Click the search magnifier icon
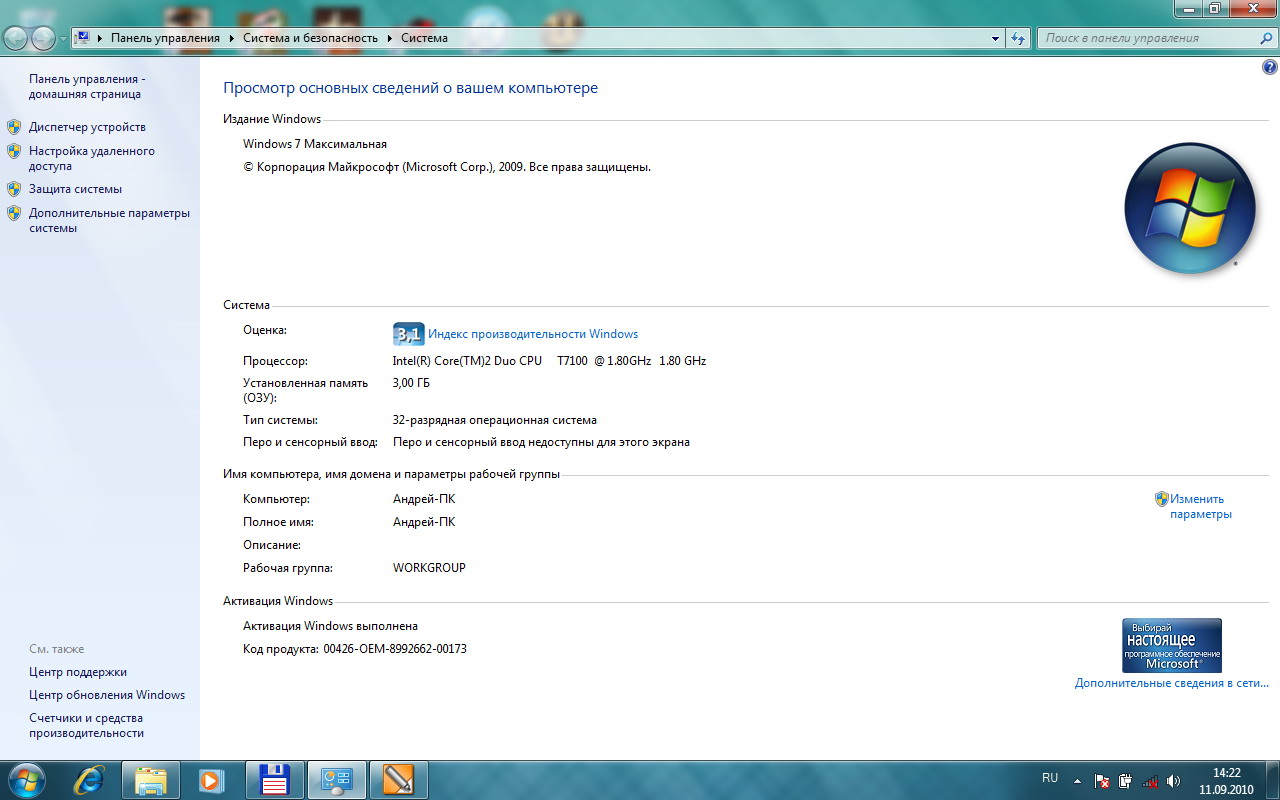1280x800 pixels. coord(1265,38)
